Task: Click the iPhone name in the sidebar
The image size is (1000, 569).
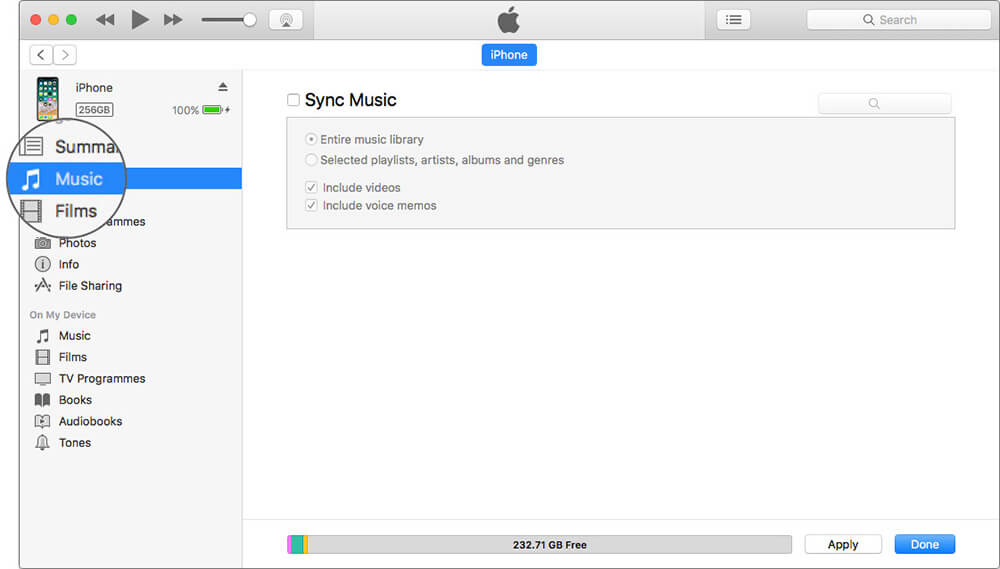Action: click(x=94, y=87)
